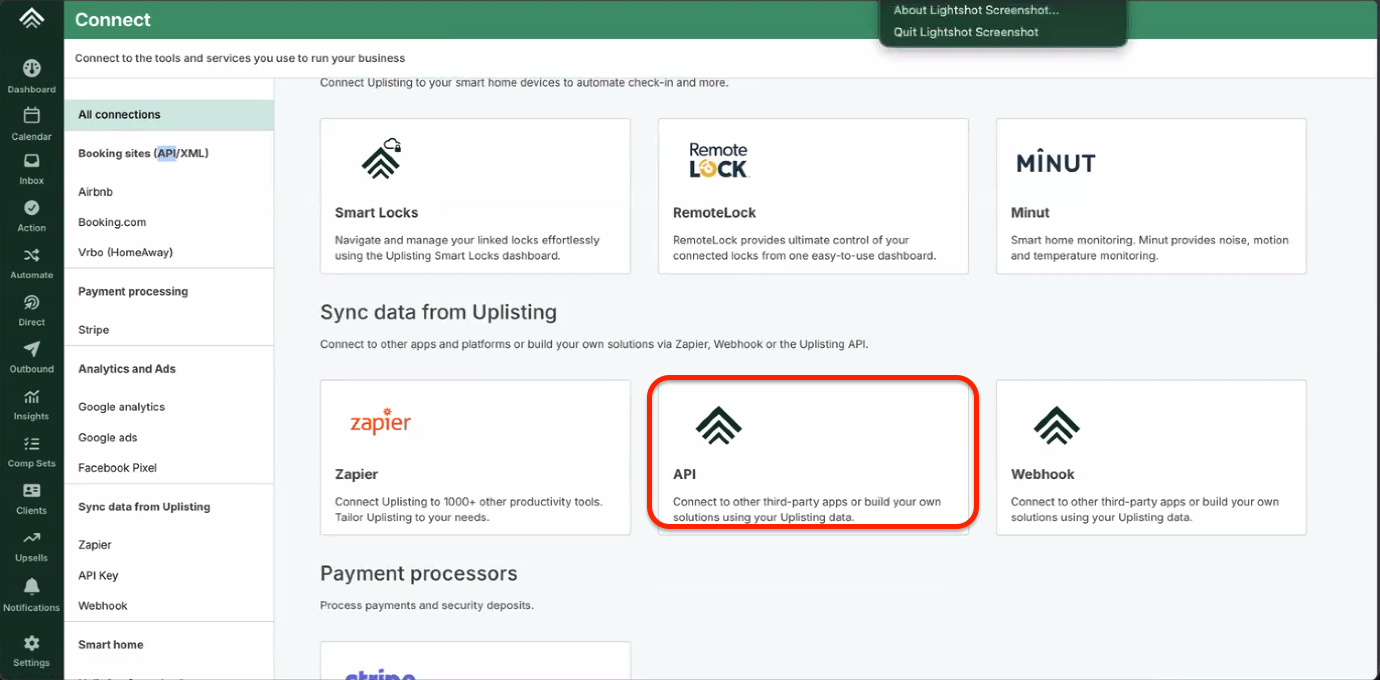Image resolution: width=1380 pixels, height=680 pixels.
Task: Open the Notifications bell icon
Action: tap(32, 587)
